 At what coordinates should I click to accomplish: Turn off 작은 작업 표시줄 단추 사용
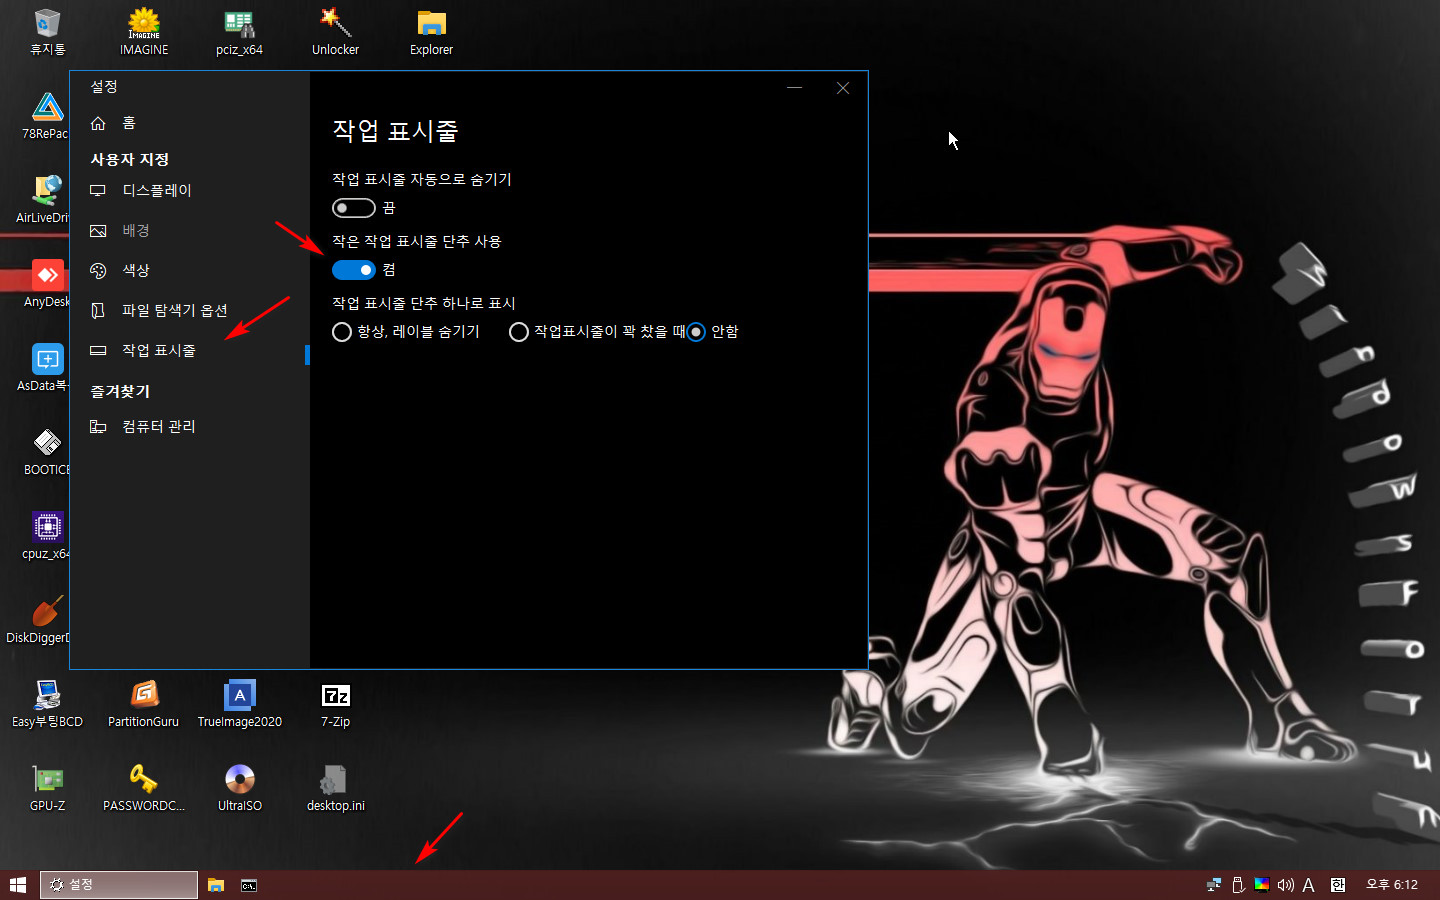tap(354, 270)
